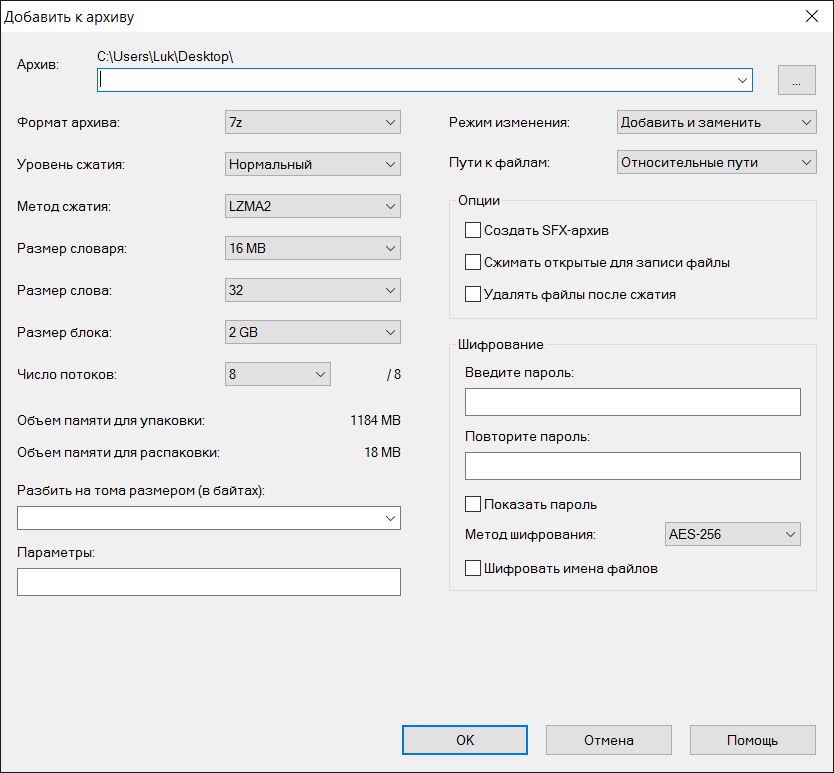834x773 pixels.
Task: Click 'Разбить на тома размером (в байтах):' label
Action: pyautogui.click(x=141, y=490)
